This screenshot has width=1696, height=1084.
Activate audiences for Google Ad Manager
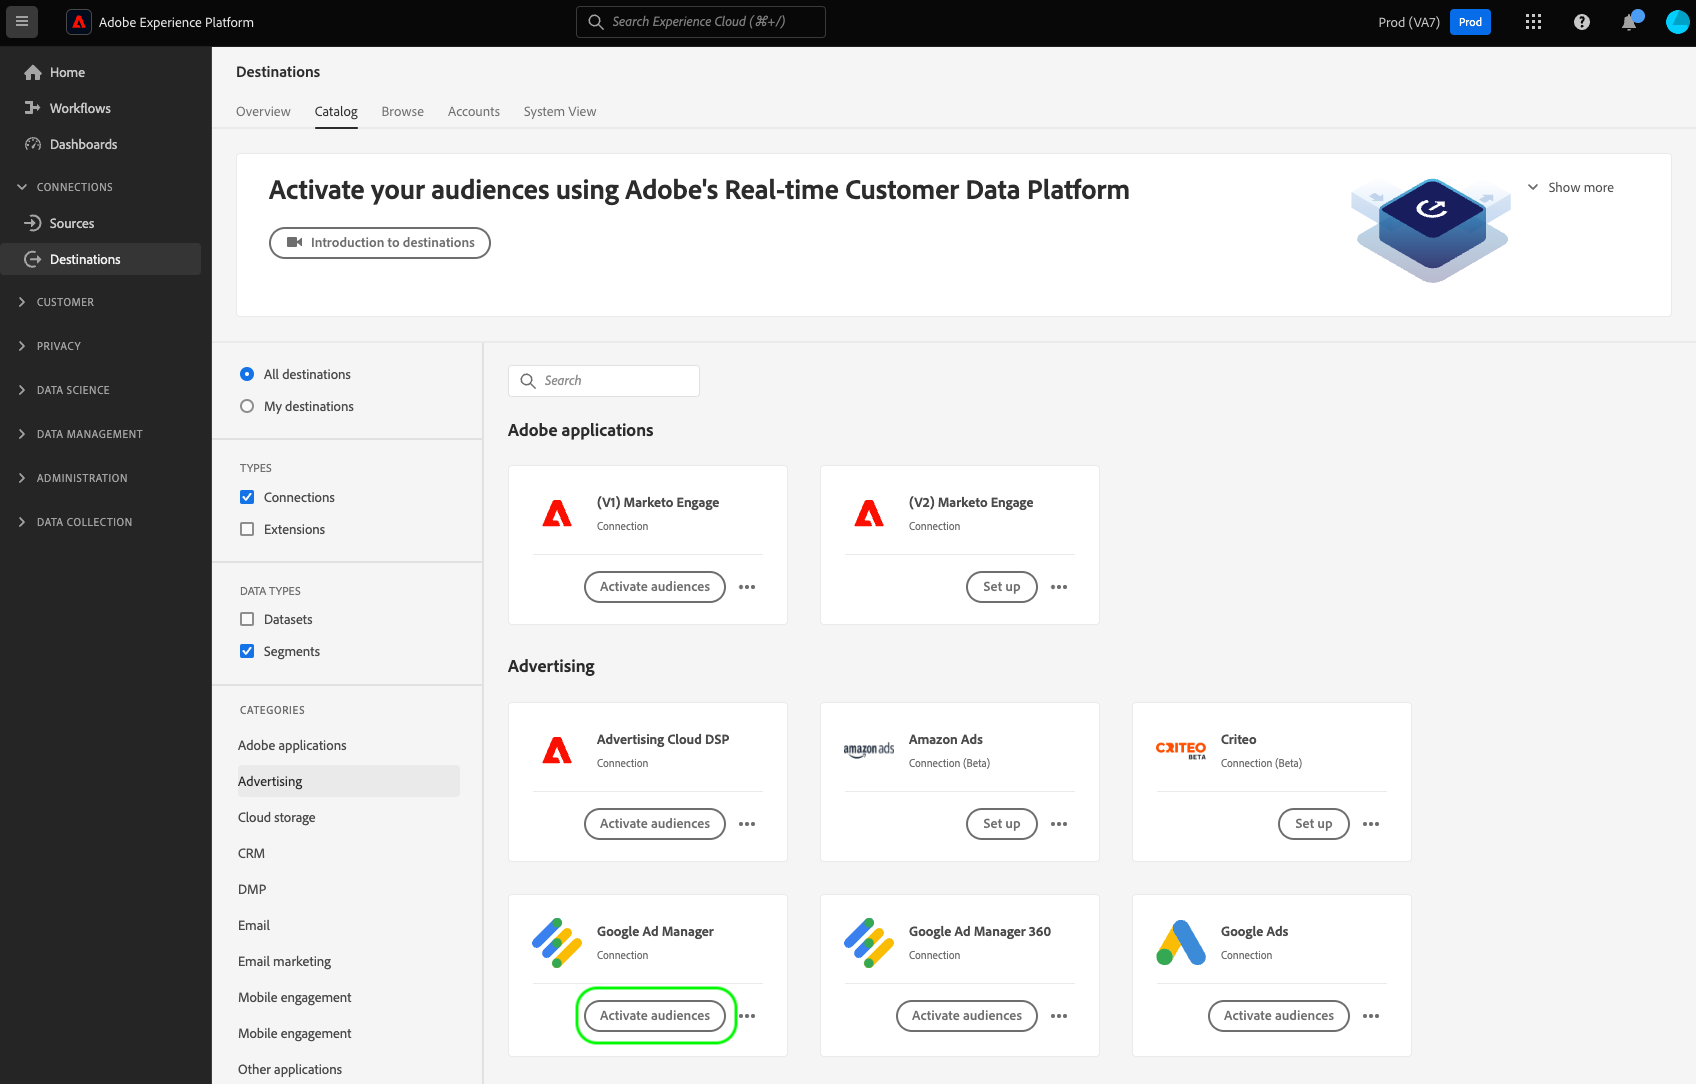coord(655,1016)
